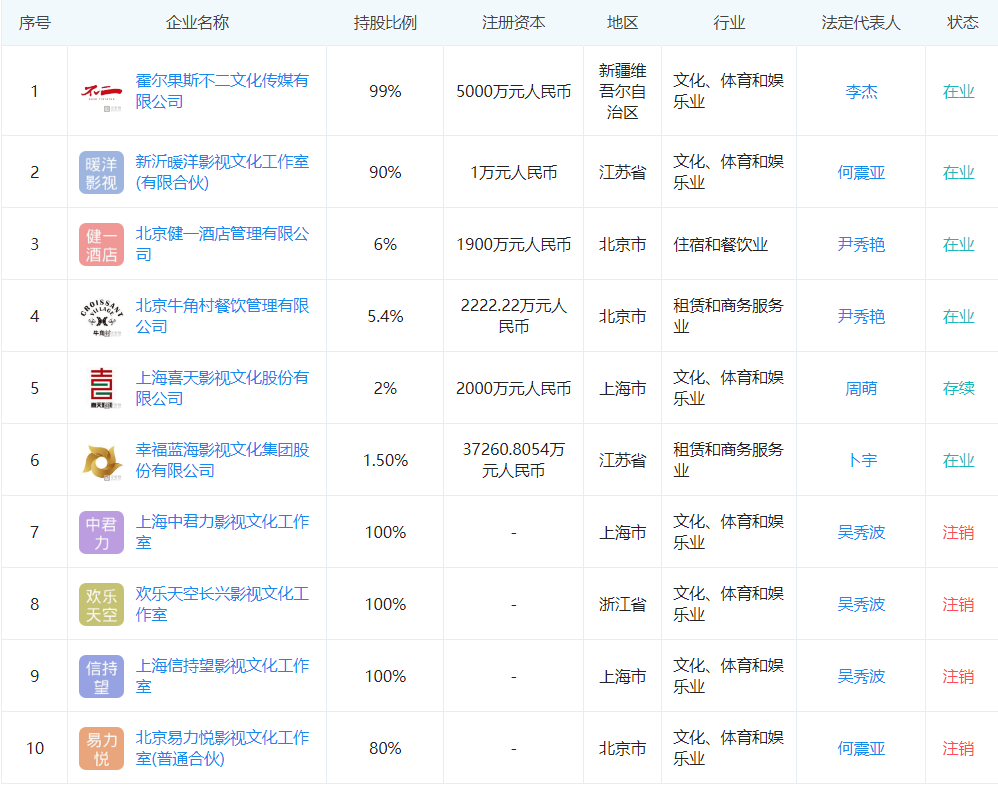
Task: Open 上海喜天影视文化股份有限公司 link
Action: pyautogui.click(x=222, y=388)
